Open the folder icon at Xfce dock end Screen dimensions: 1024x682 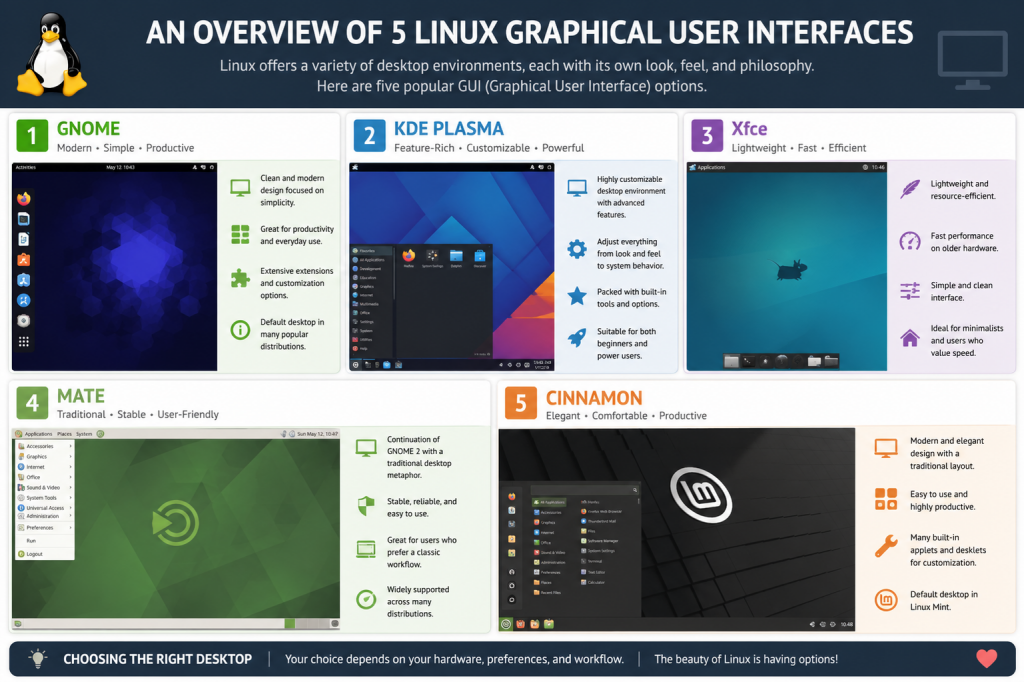coord(831,361)
